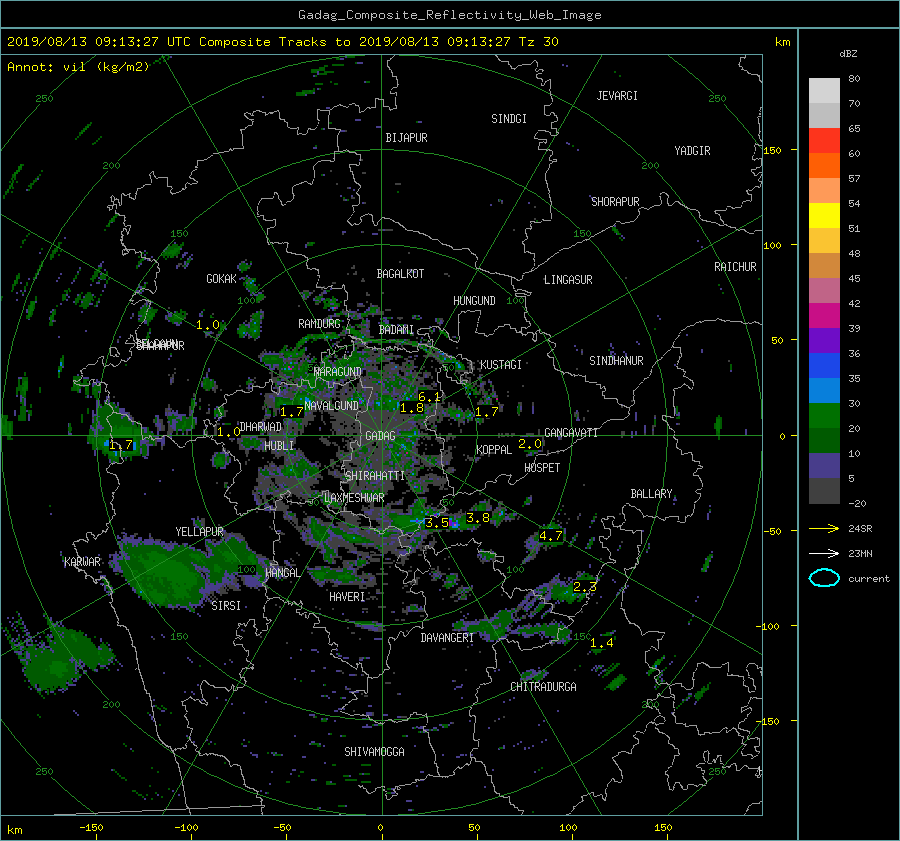
Task: Click the KUSTAGI city label
Action: pyautogui.click(x=501, y=365)
